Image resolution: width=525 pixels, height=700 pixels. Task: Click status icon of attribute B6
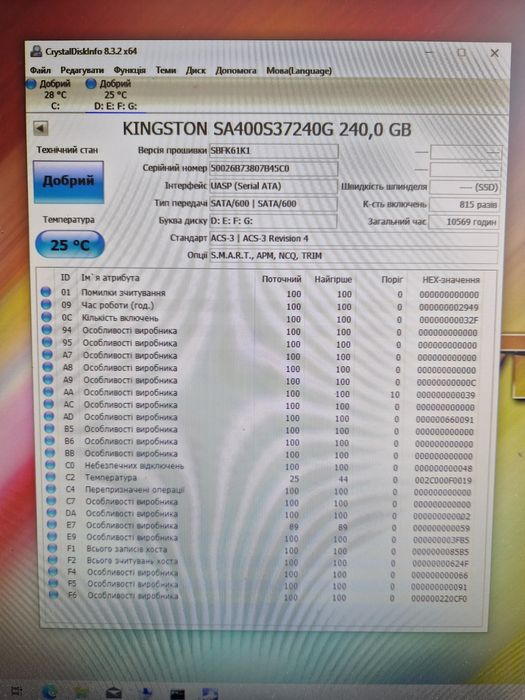[50, 441]
